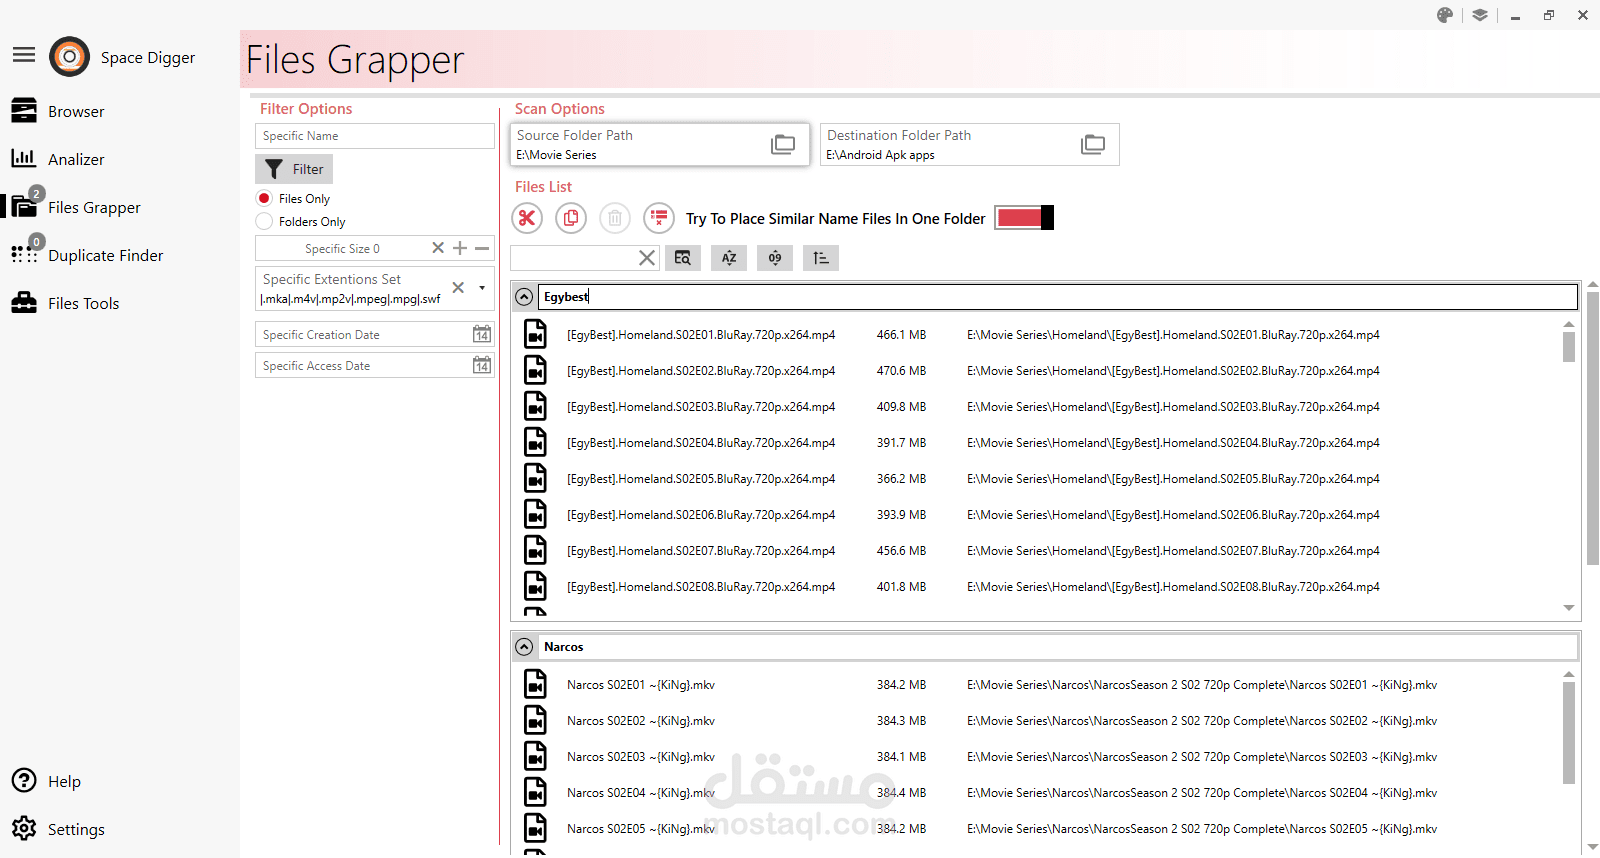Click the sort-order lines icon
The image size is (1600, 858).
pos(821,258)
